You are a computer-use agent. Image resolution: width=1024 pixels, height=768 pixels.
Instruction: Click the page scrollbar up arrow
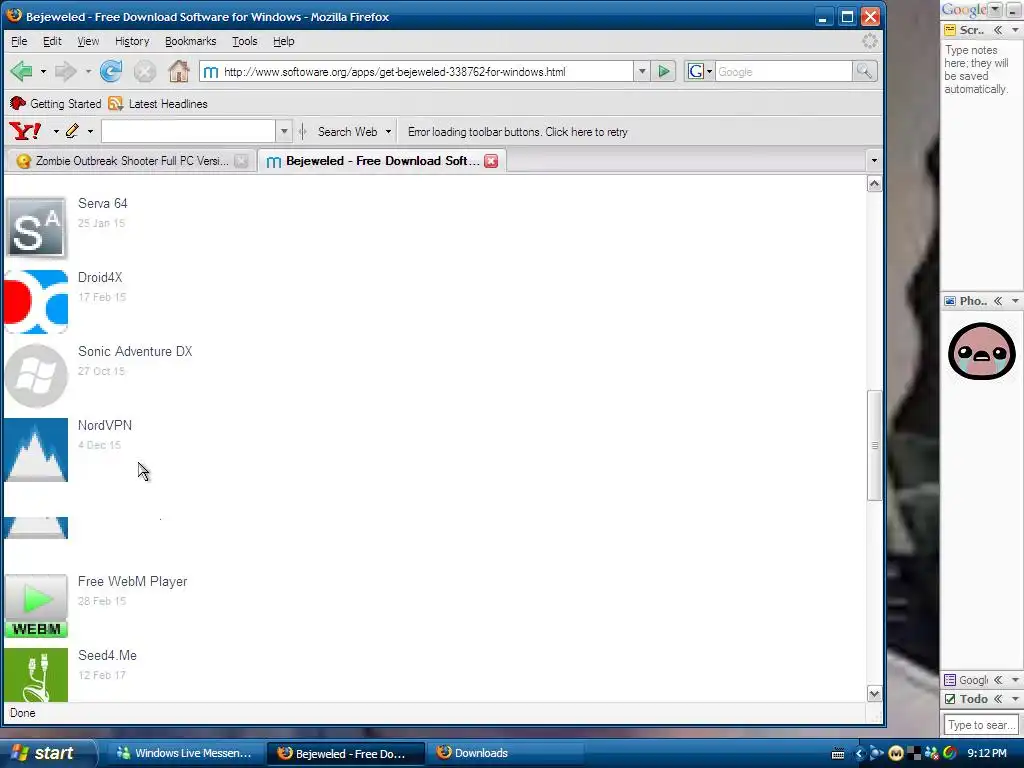(x=874, y=184)
